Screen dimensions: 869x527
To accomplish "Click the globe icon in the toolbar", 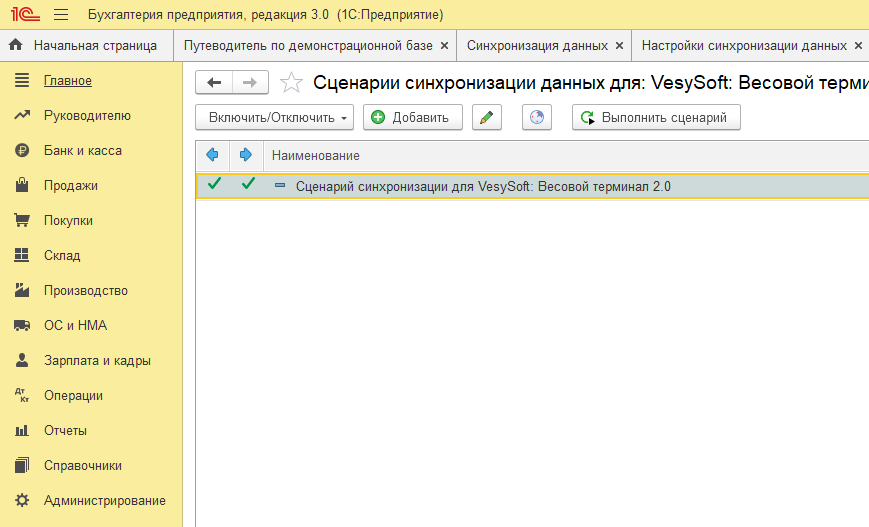I will pyautogui.click(x=537, y=118).
